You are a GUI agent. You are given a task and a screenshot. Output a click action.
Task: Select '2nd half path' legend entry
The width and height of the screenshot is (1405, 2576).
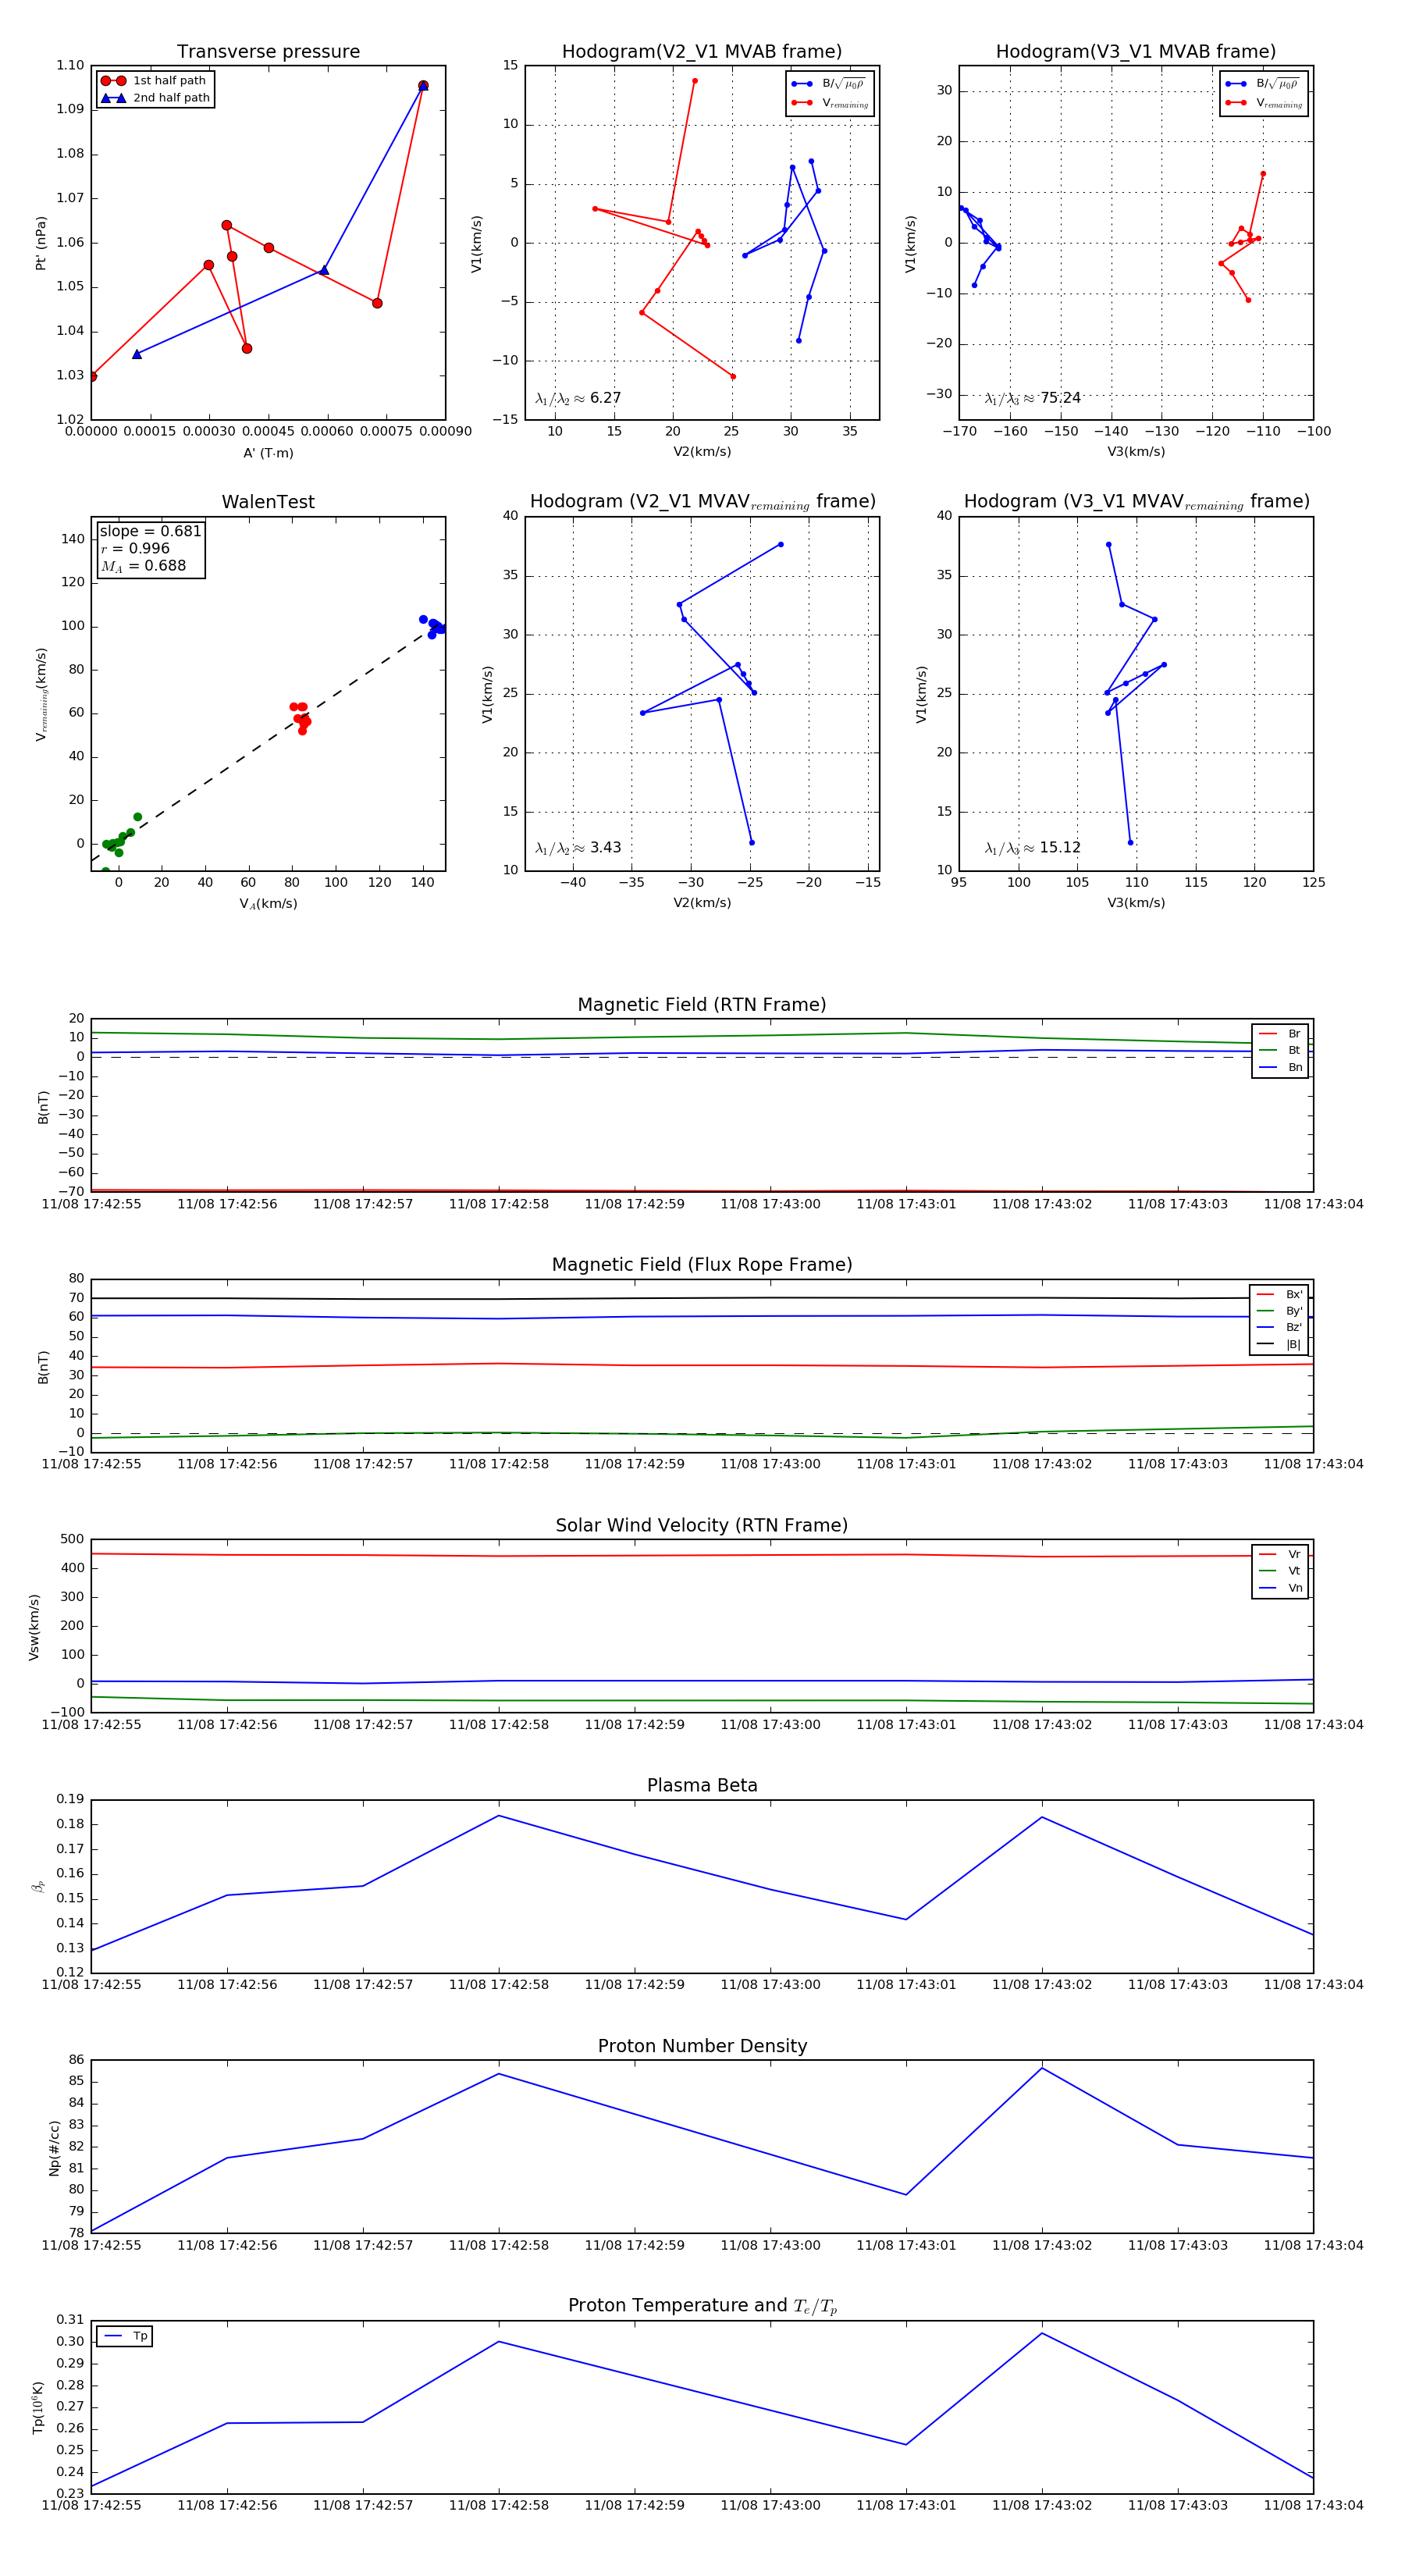[156, 98]
